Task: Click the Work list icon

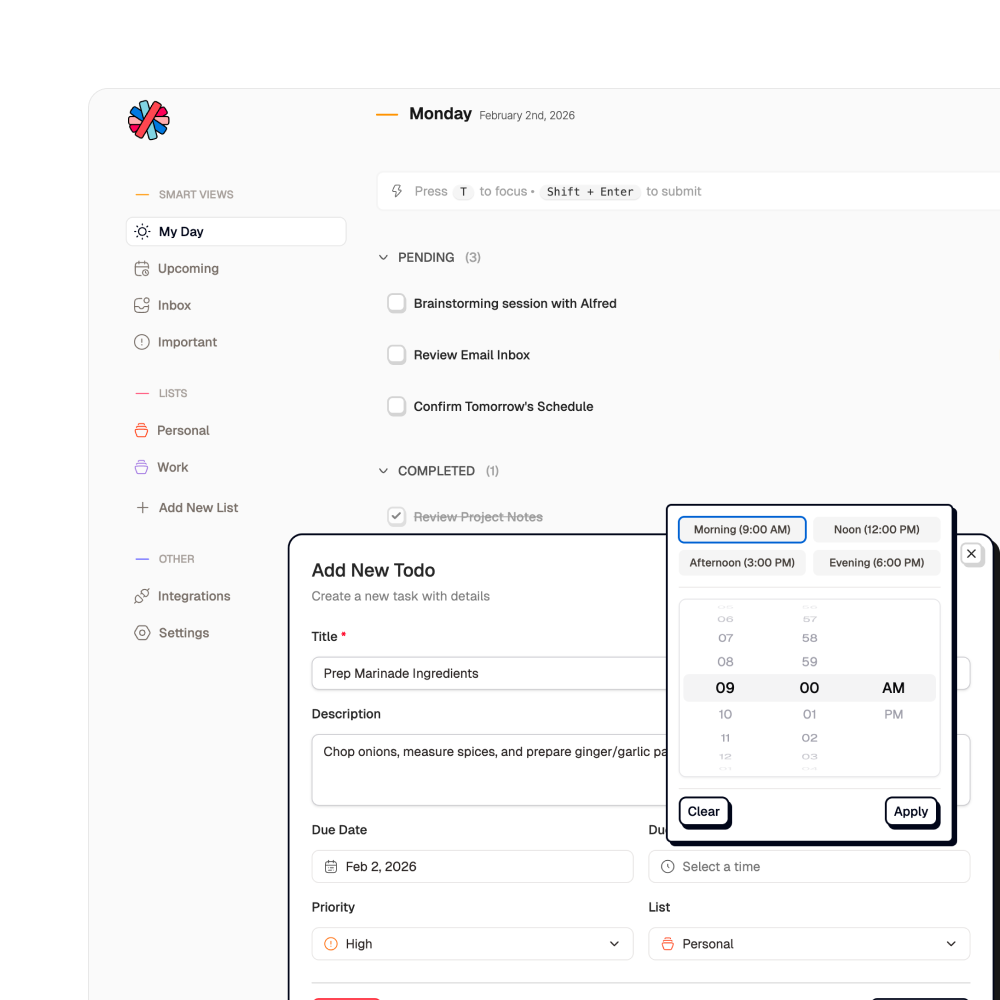Action: tap(142, 467)
